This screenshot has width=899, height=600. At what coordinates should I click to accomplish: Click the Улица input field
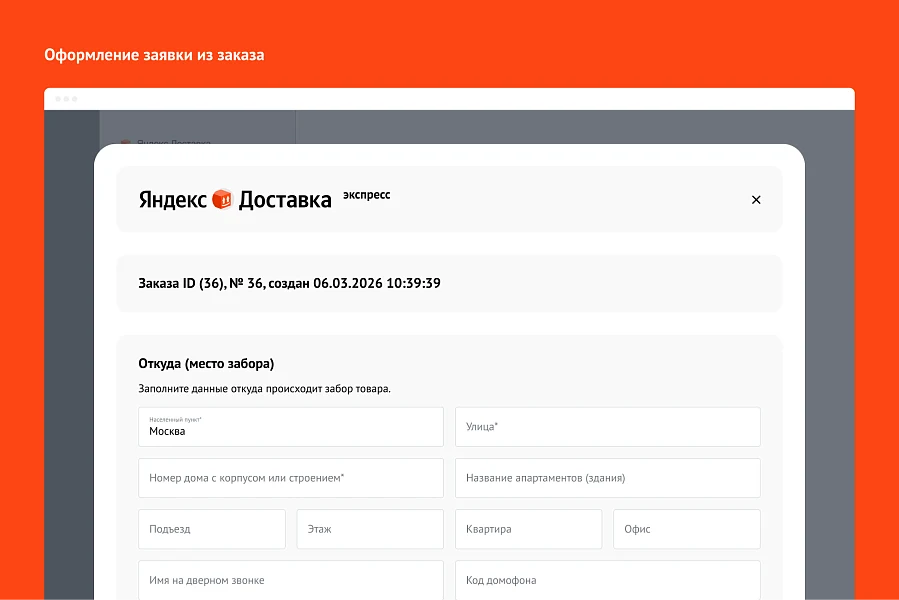tap(608, 427)
